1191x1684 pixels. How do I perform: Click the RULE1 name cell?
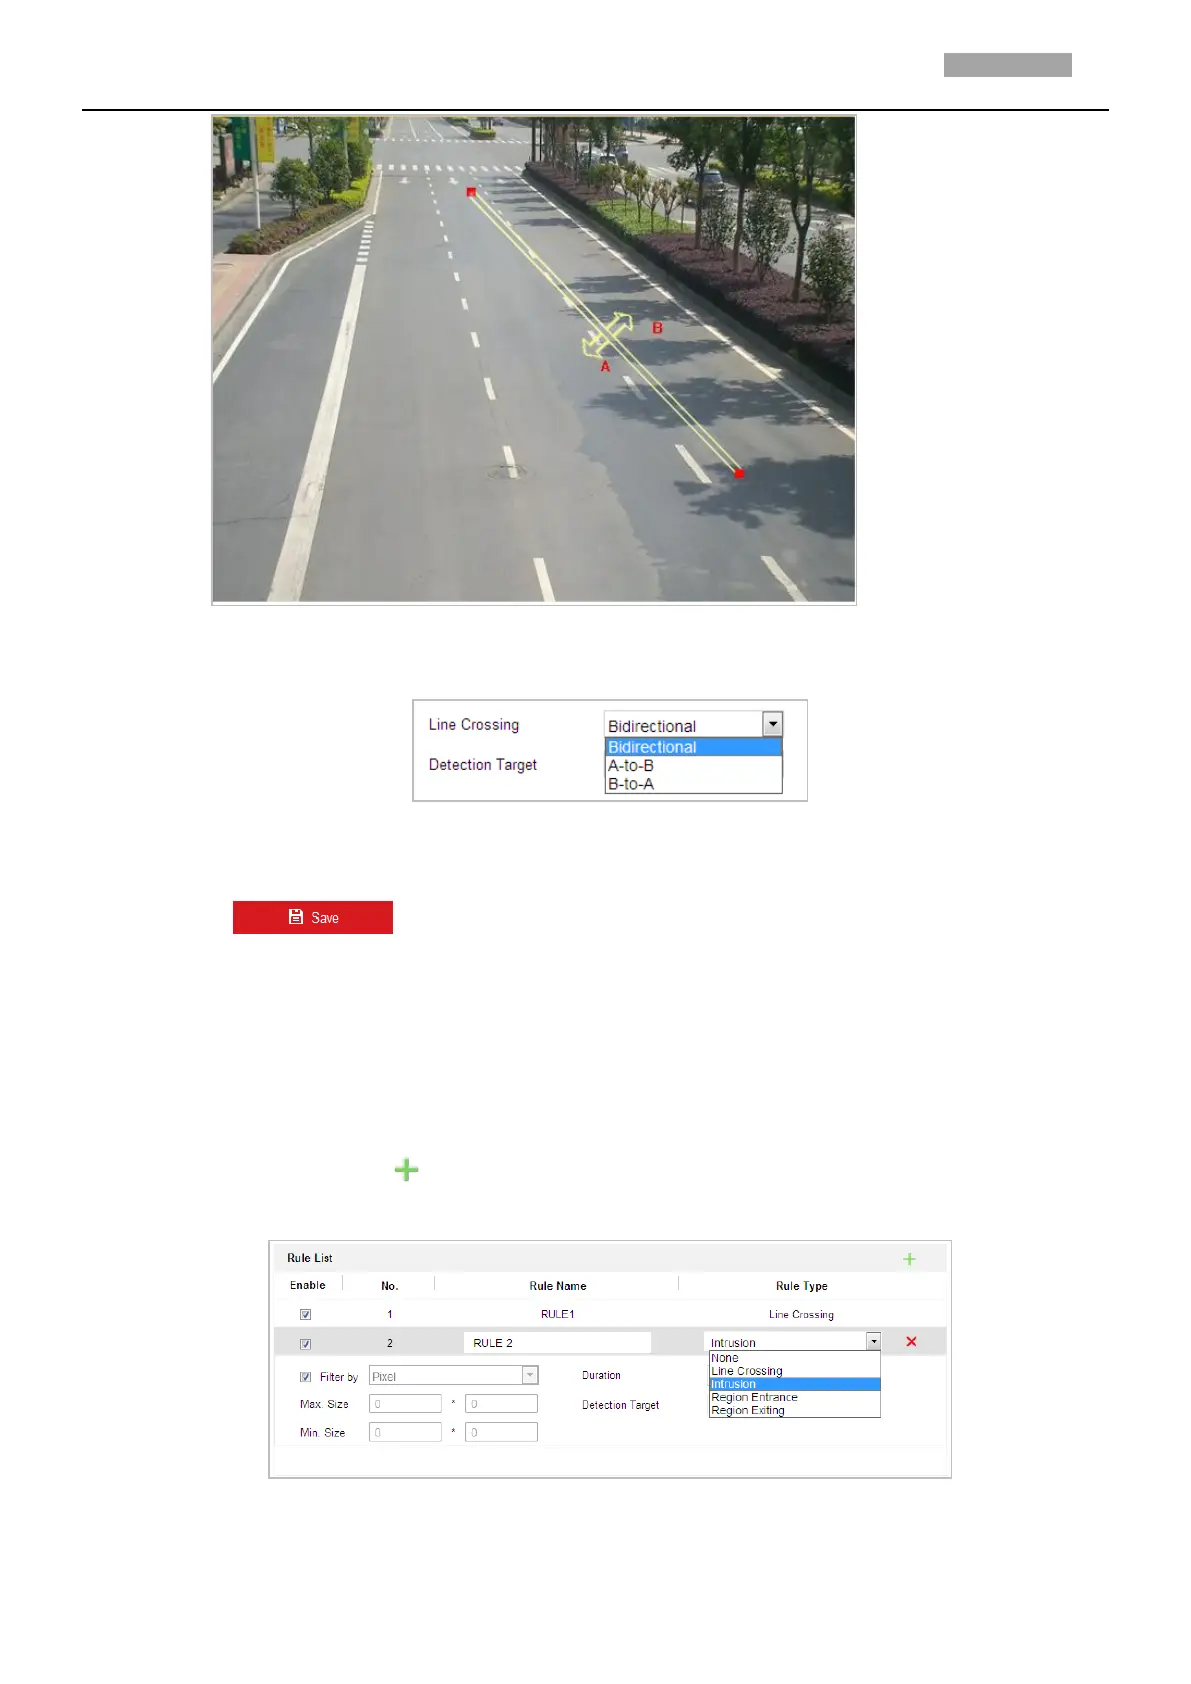[x=557, y=1314]
